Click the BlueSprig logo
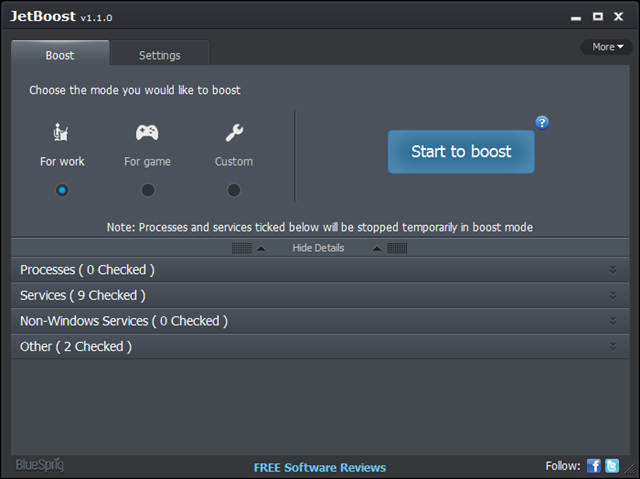Viewport: 640px width, 479px height. (x=40, y=465)
